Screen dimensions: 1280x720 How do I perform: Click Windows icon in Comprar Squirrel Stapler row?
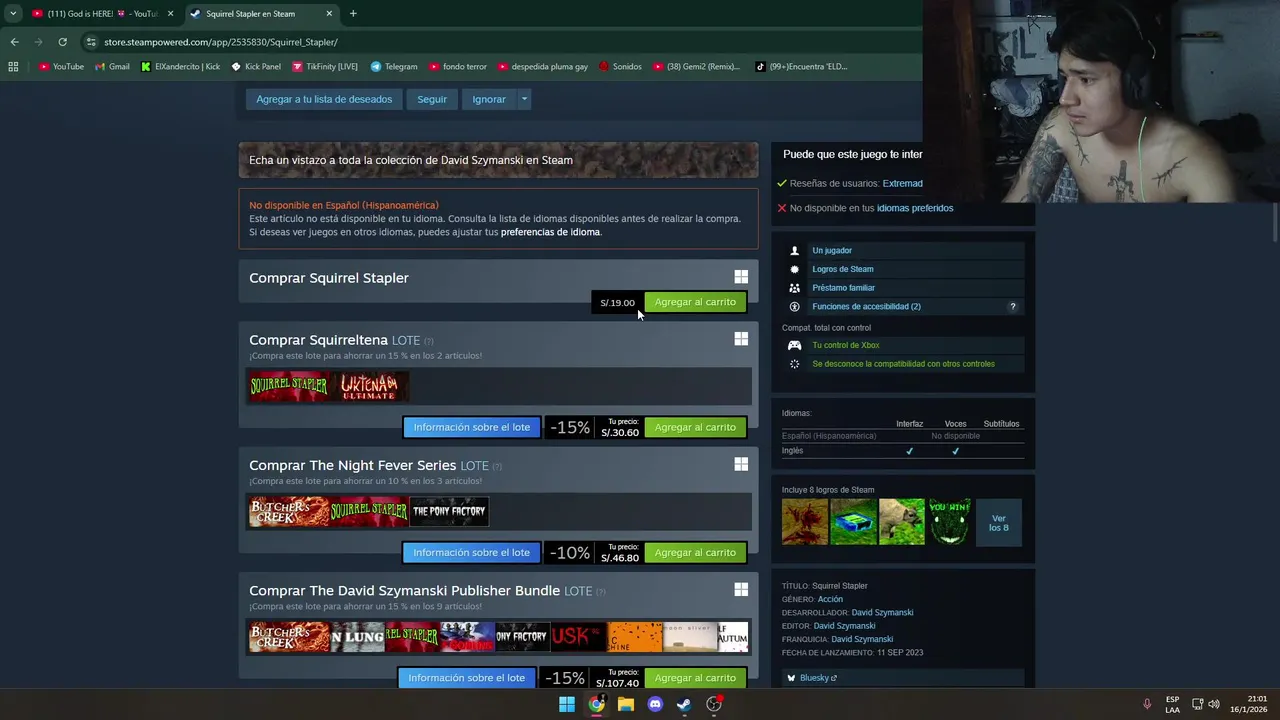point(741,277)
